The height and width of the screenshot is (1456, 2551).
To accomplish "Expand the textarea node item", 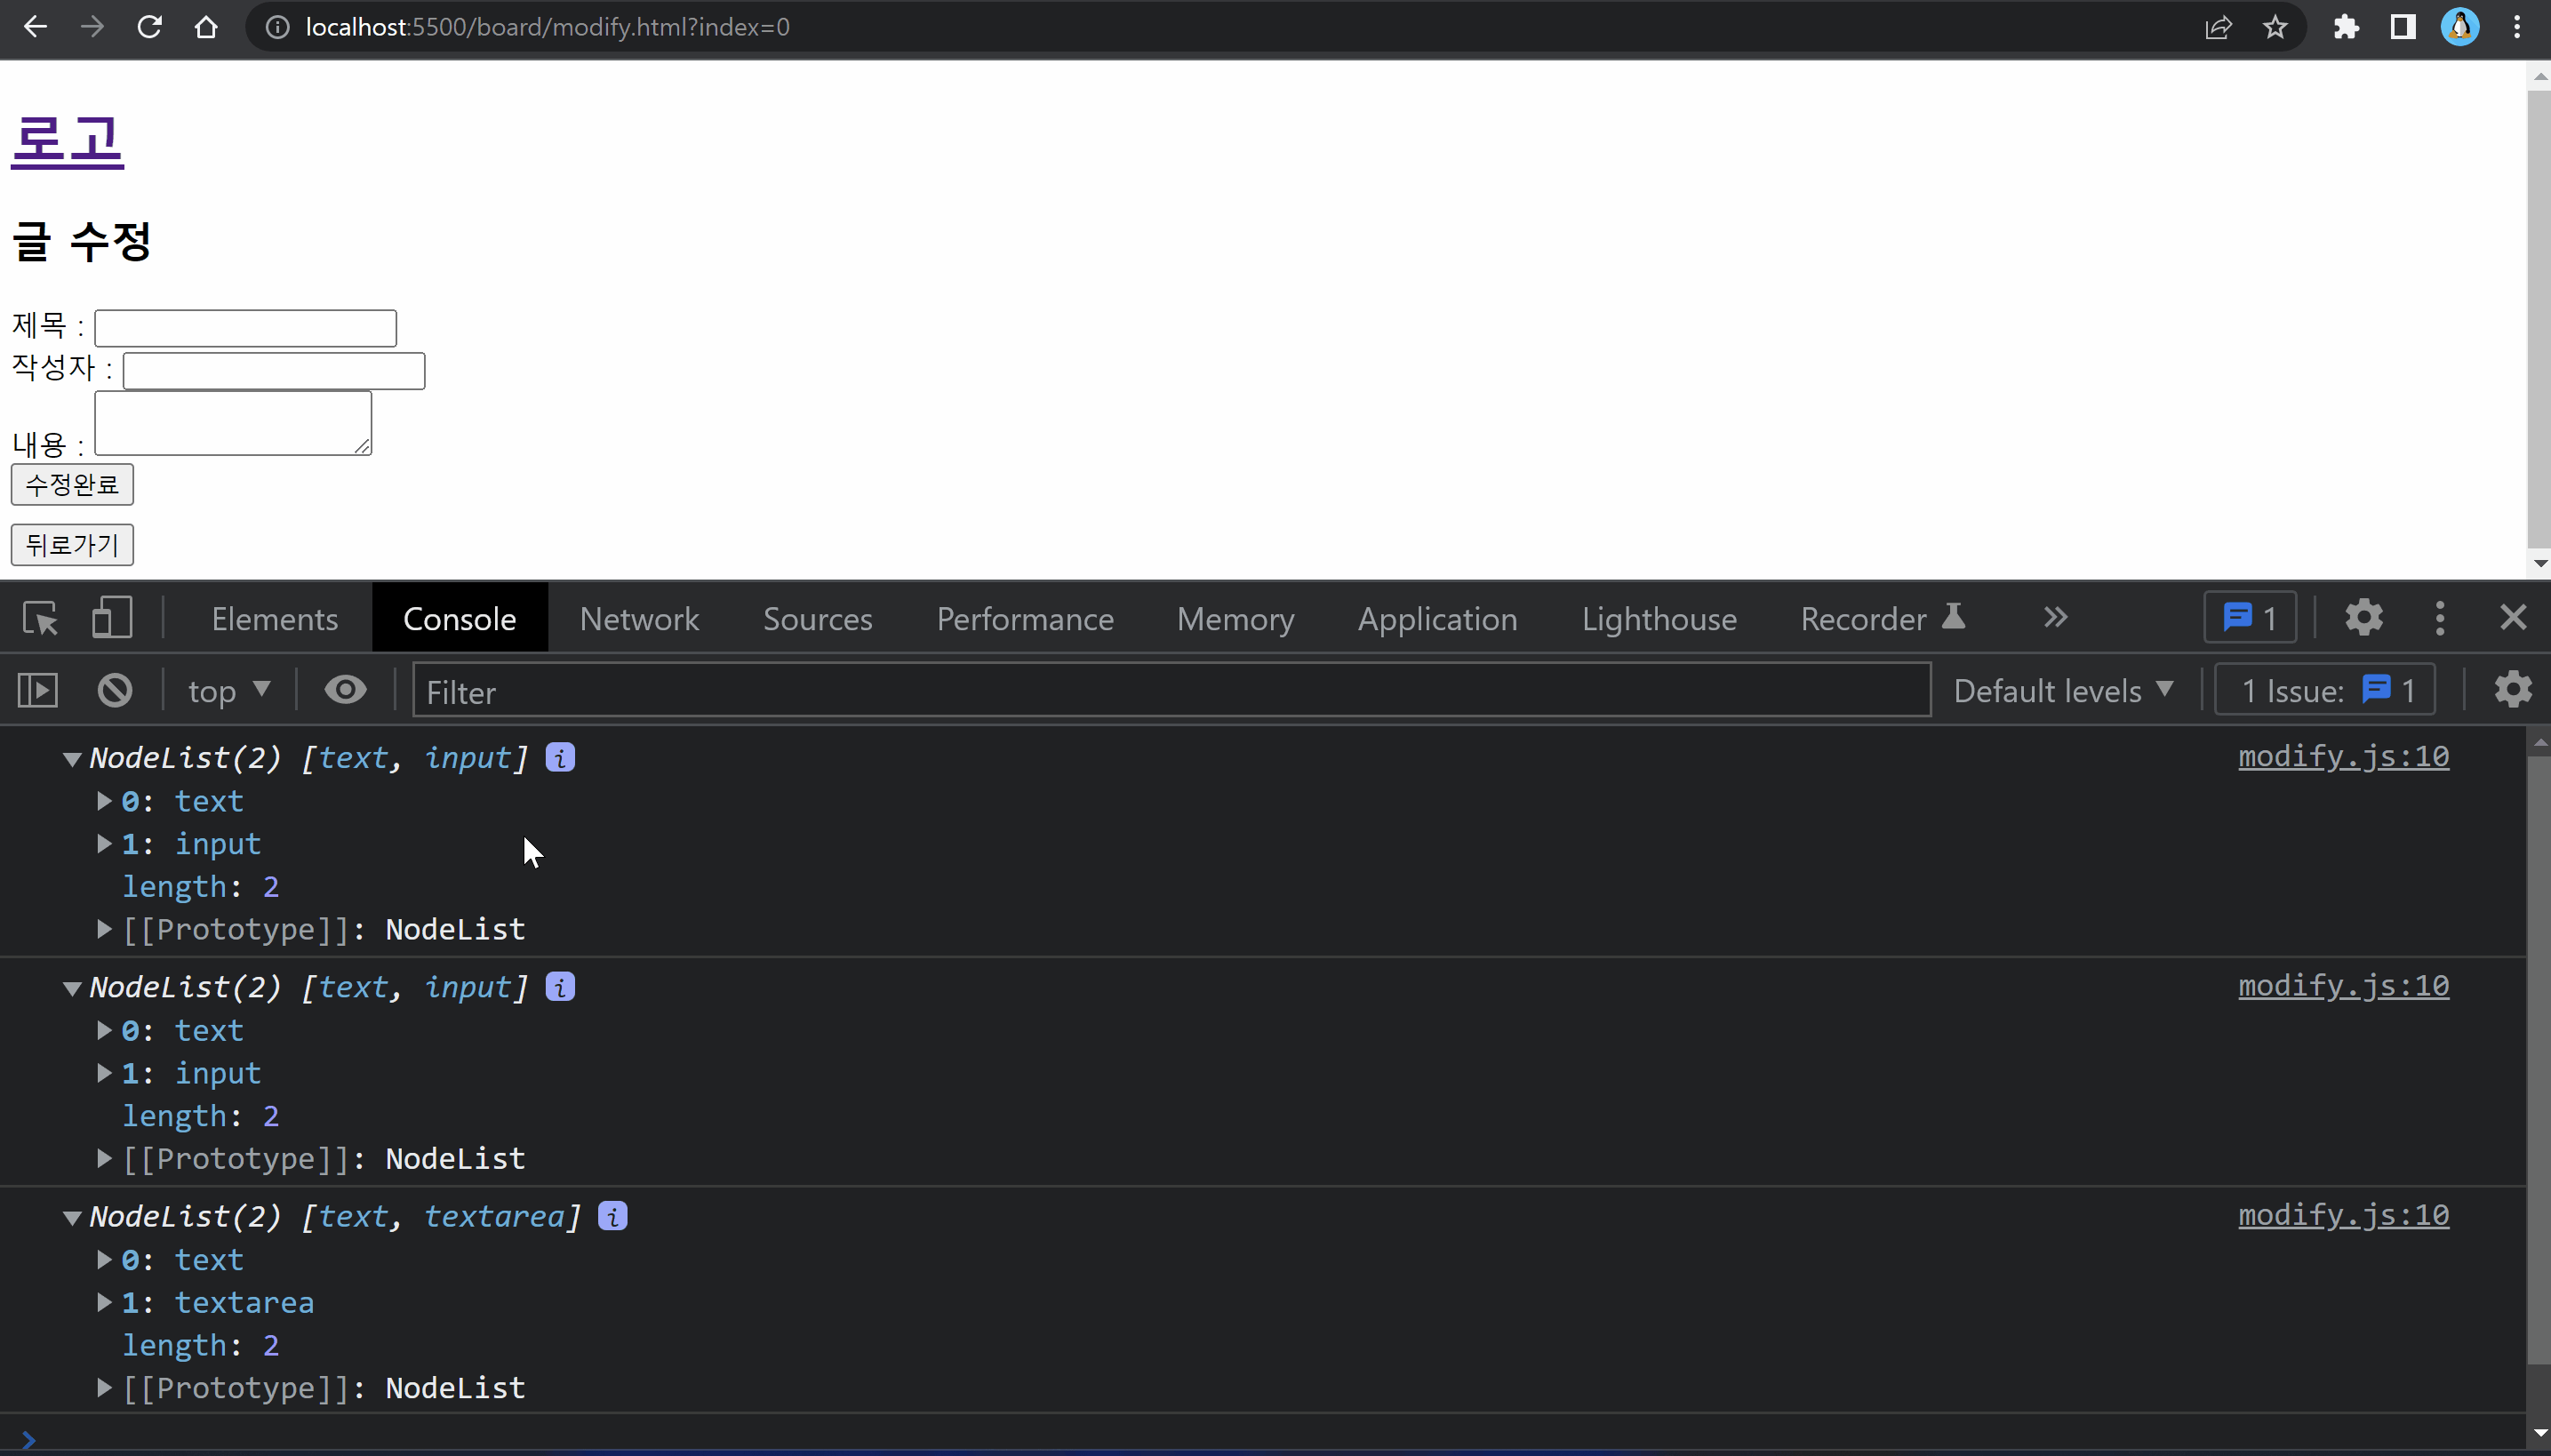I will pos(104,1302).
